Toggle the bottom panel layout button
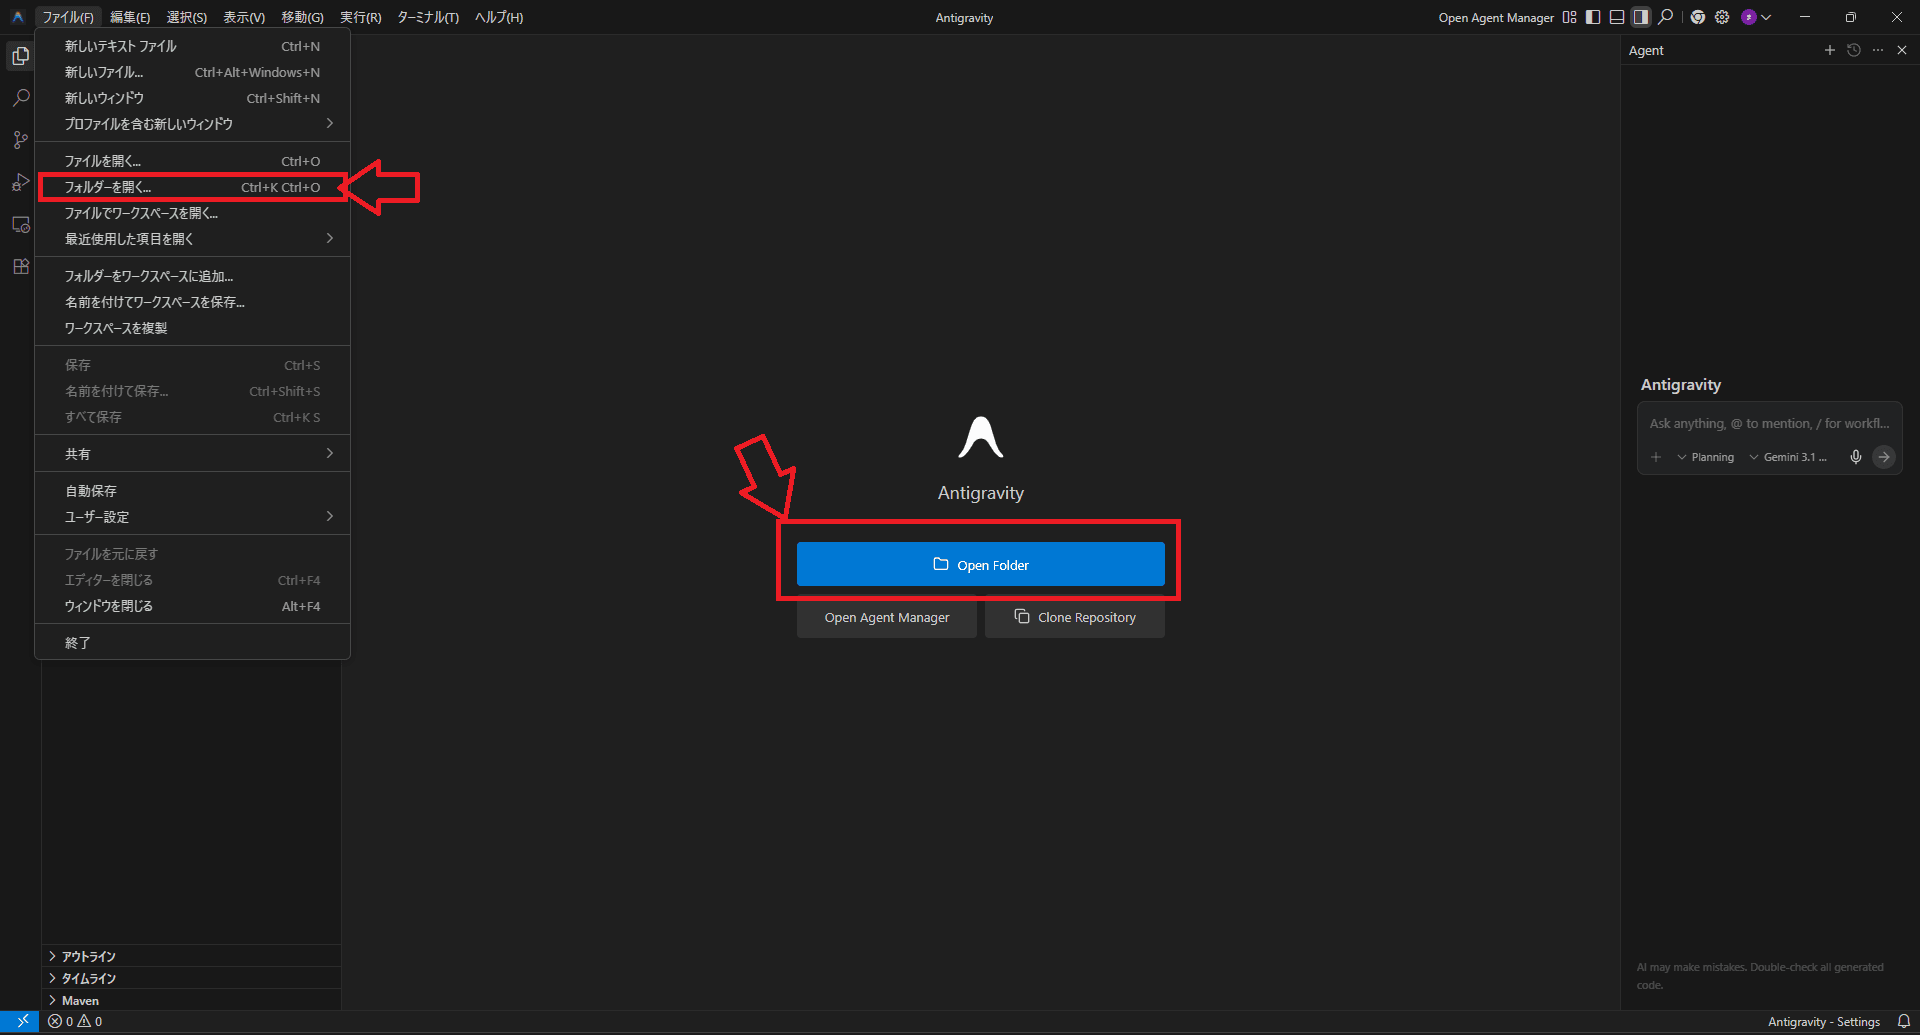The image size is (1920, 1035). click(1617, 17)
